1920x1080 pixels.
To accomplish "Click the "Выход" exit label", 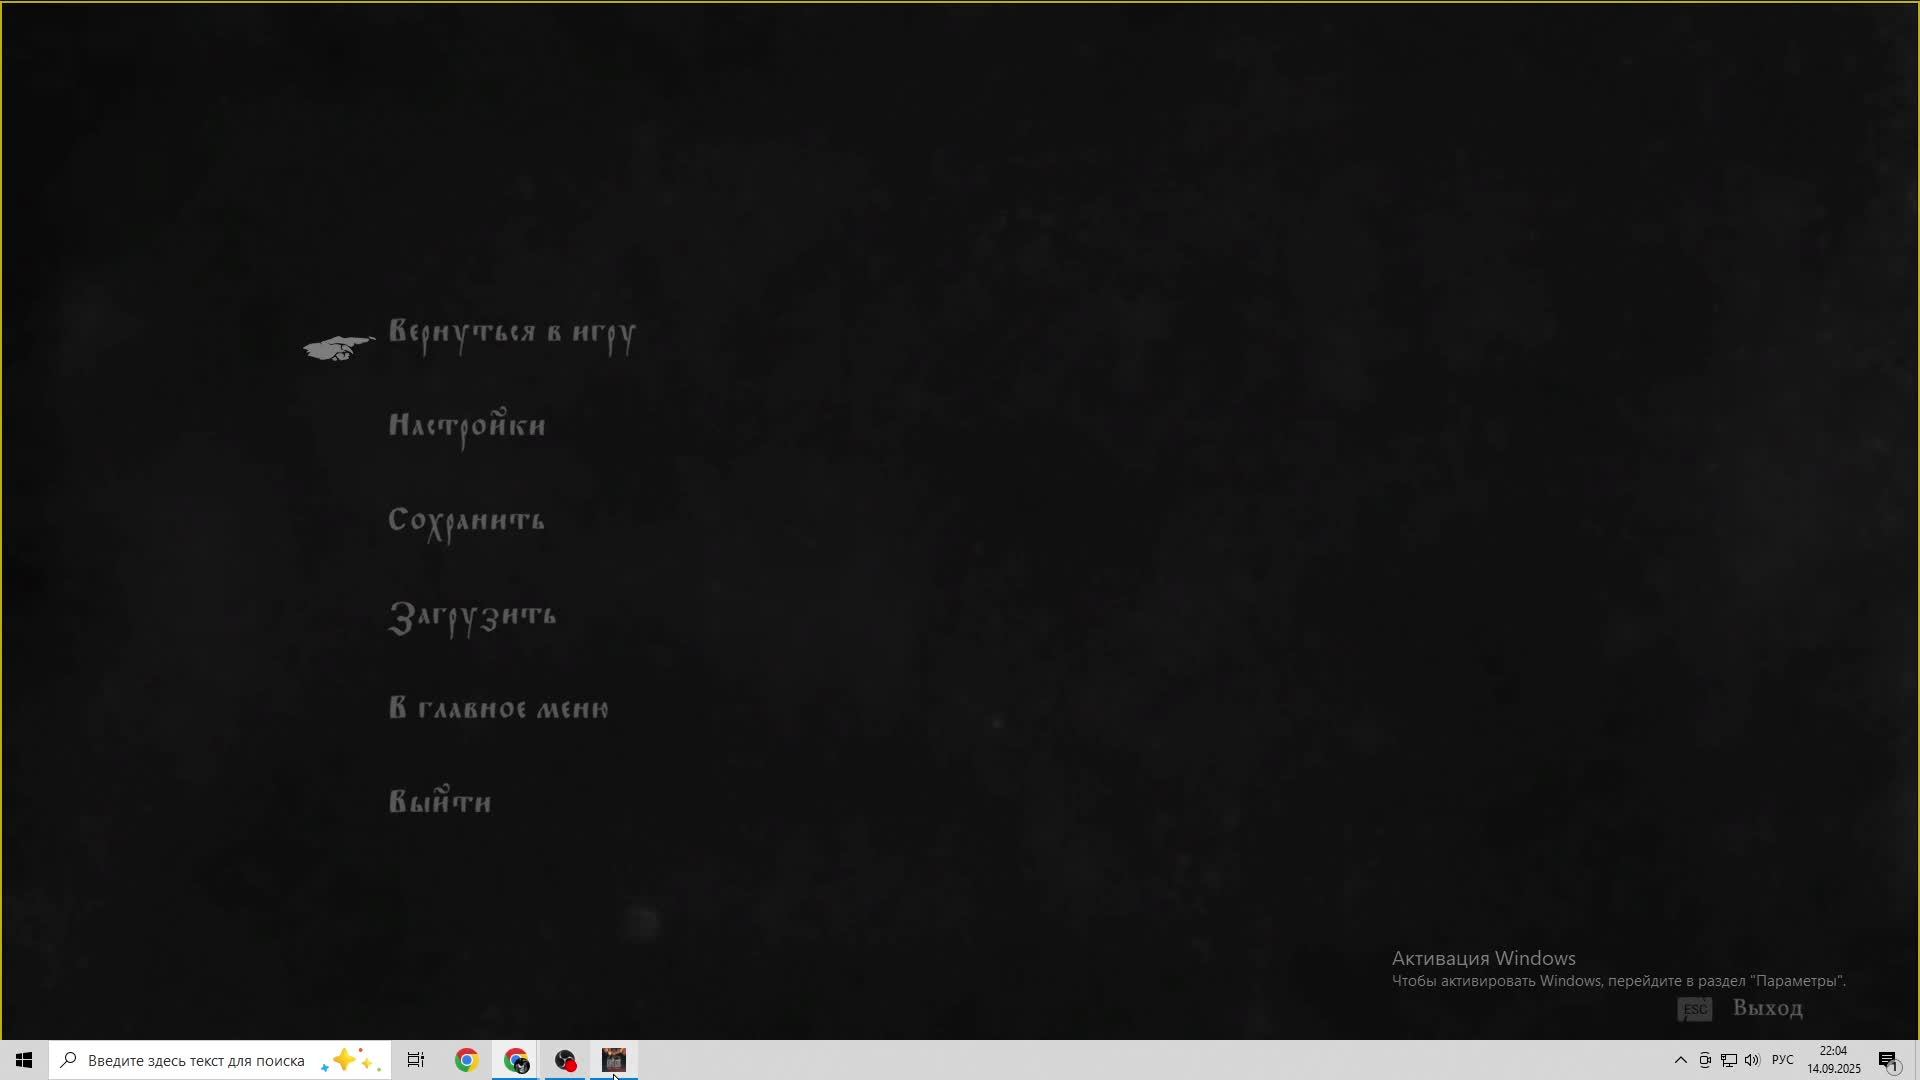I will [x=1767, y=1008].
